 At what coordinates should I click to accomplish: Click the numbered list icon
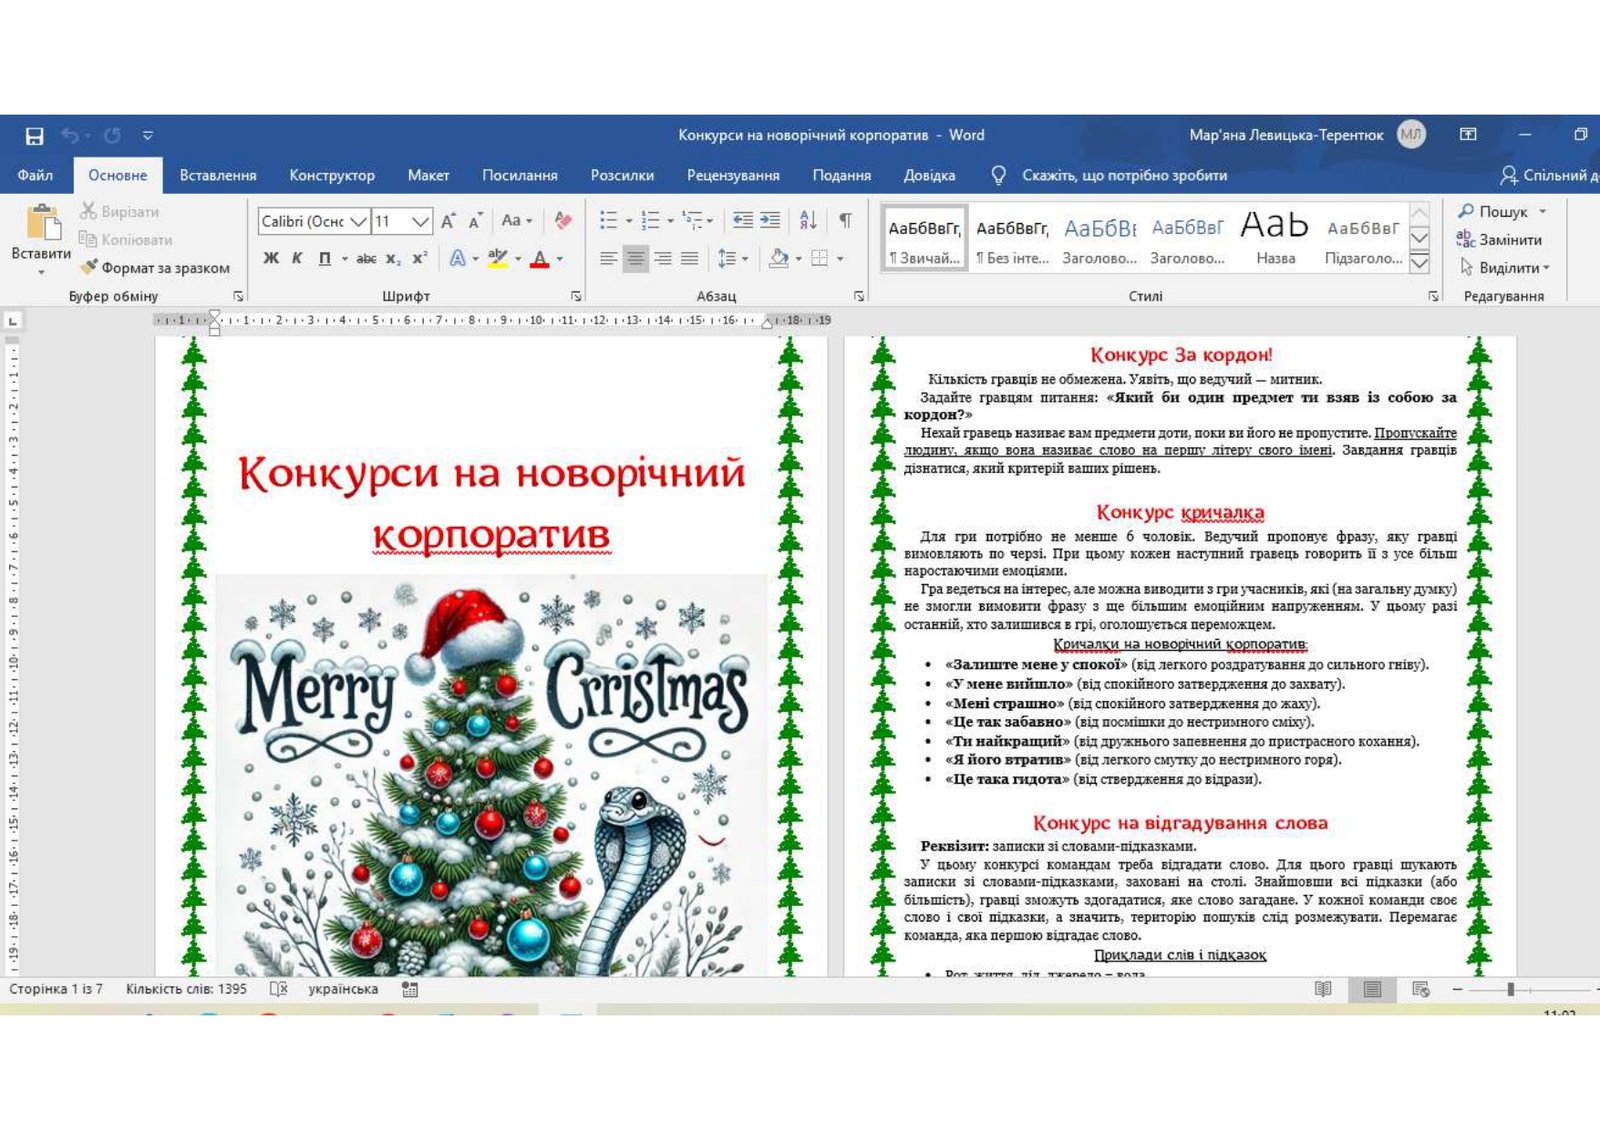[650, 221]
